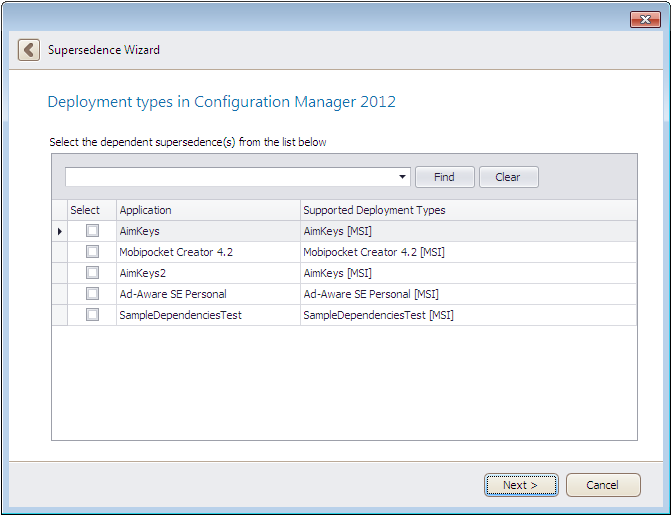672x517 pixels.
Task: Proceed with the Next > button
Action: click(520, 485)
